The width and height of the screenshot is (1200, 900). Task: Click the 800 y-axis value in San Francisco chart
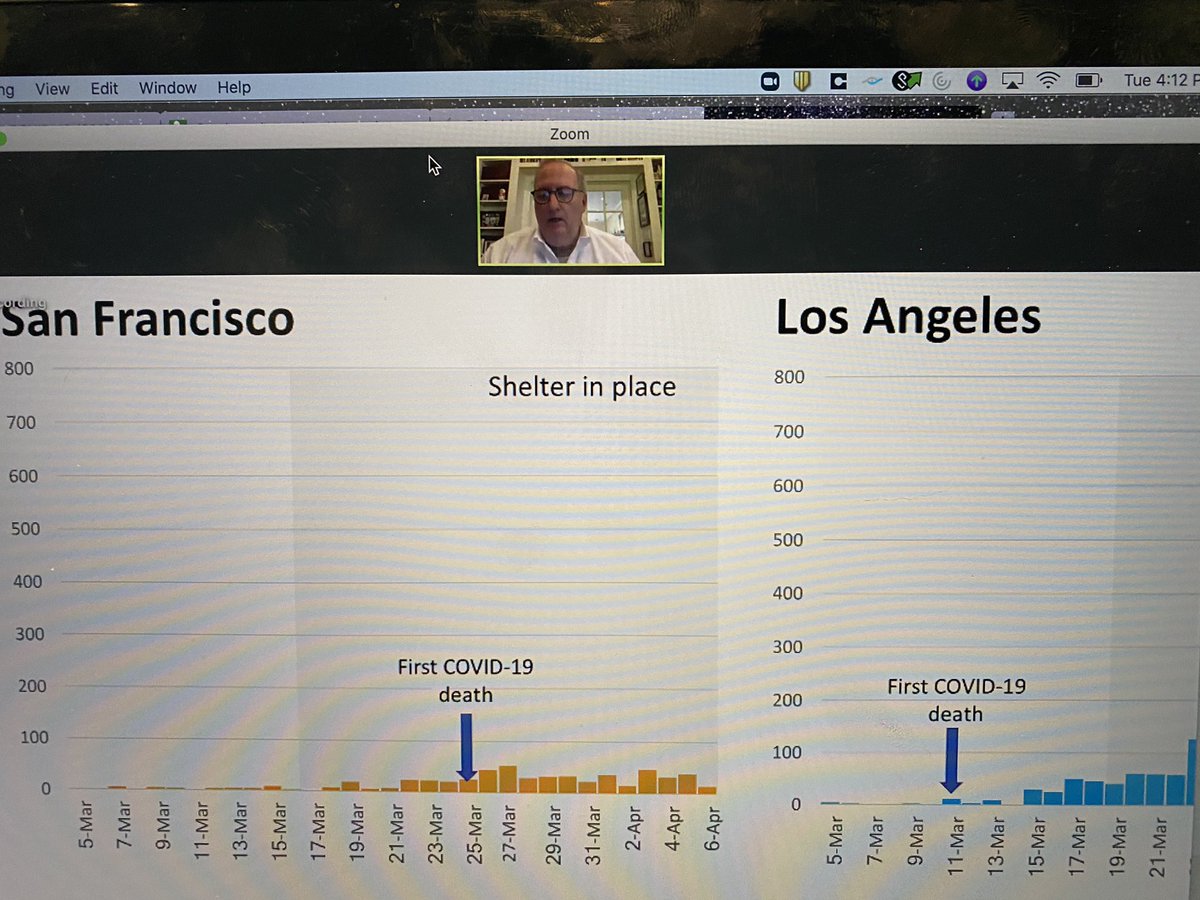(x=17, y=368)
